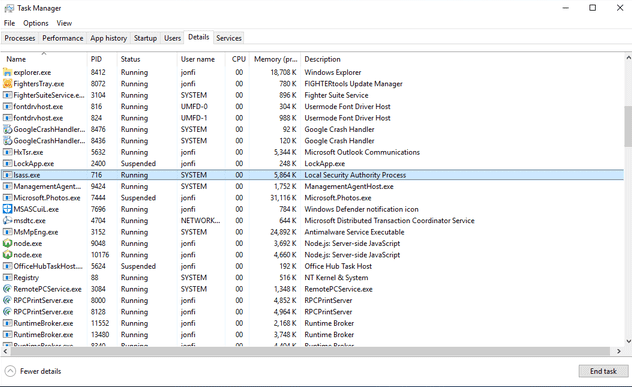Sort by the Name column header
632x387 pixels.
[x=44, y=59]
